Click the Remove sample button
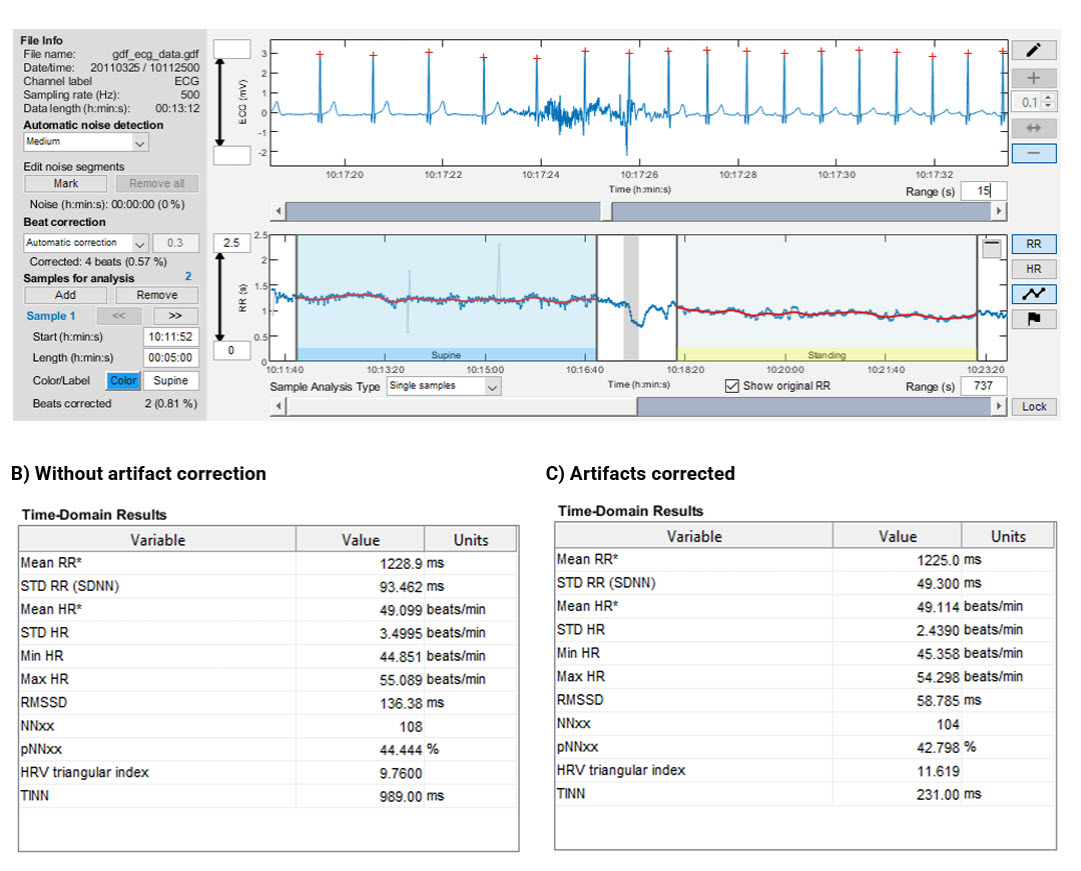 (156, 294)
